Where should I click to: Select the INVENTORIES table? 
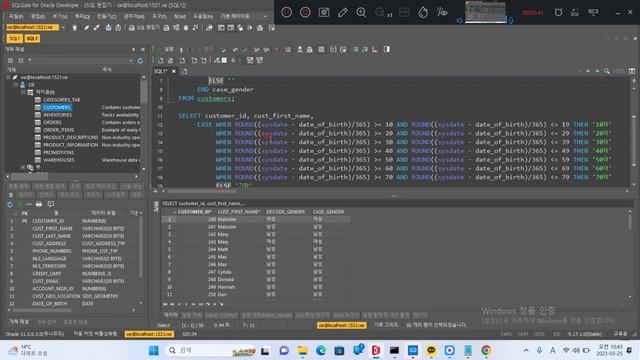tap(58, 115)
